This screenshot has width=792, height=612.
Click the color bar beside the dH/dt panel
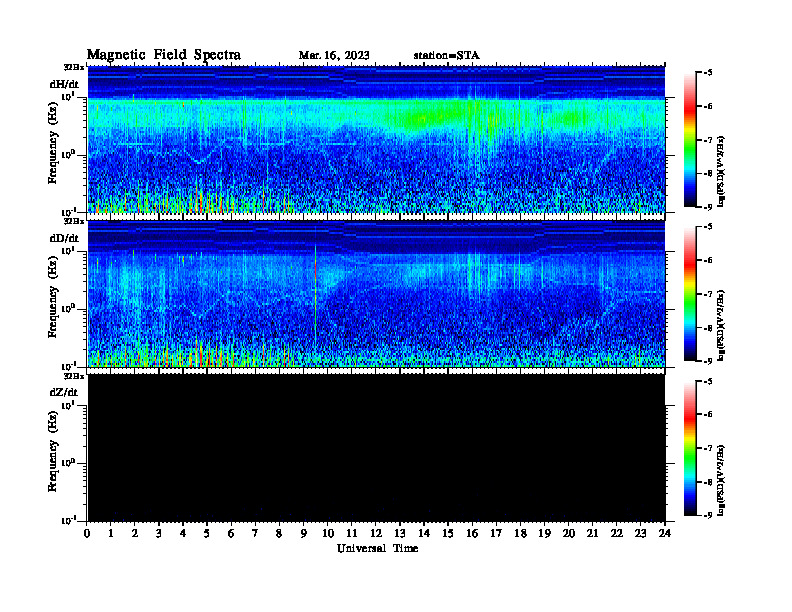[x=690, y=139]
